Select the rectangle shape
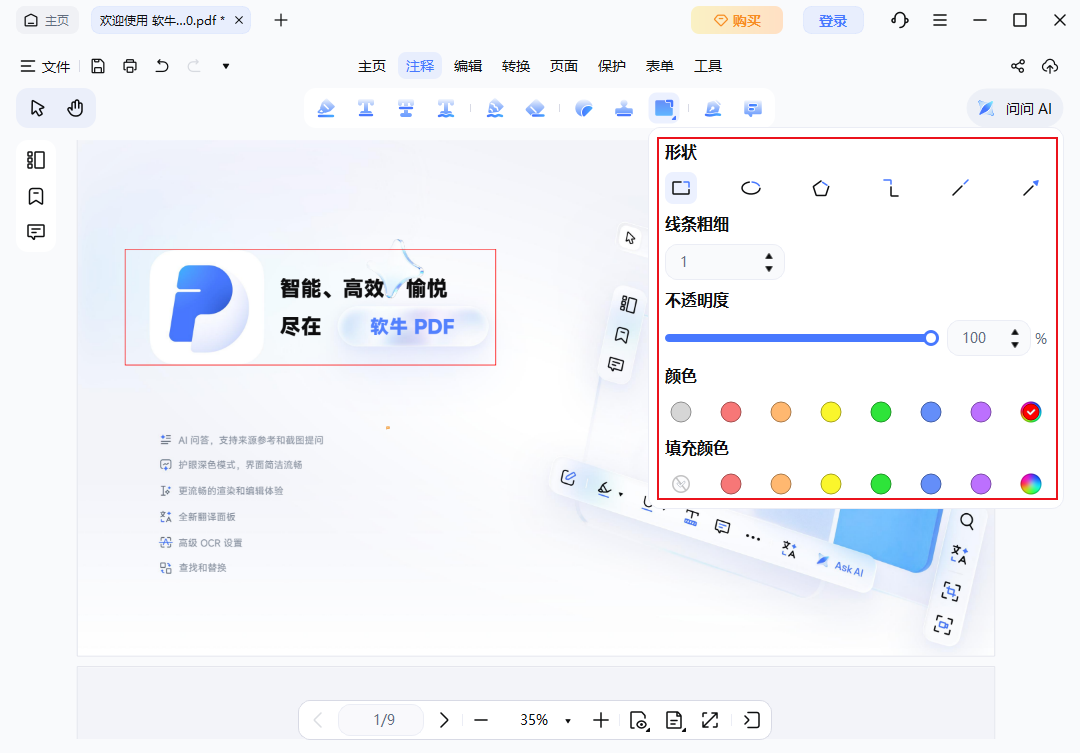The width and height of the screenshot is (1080, 753). tap(681, 187)
